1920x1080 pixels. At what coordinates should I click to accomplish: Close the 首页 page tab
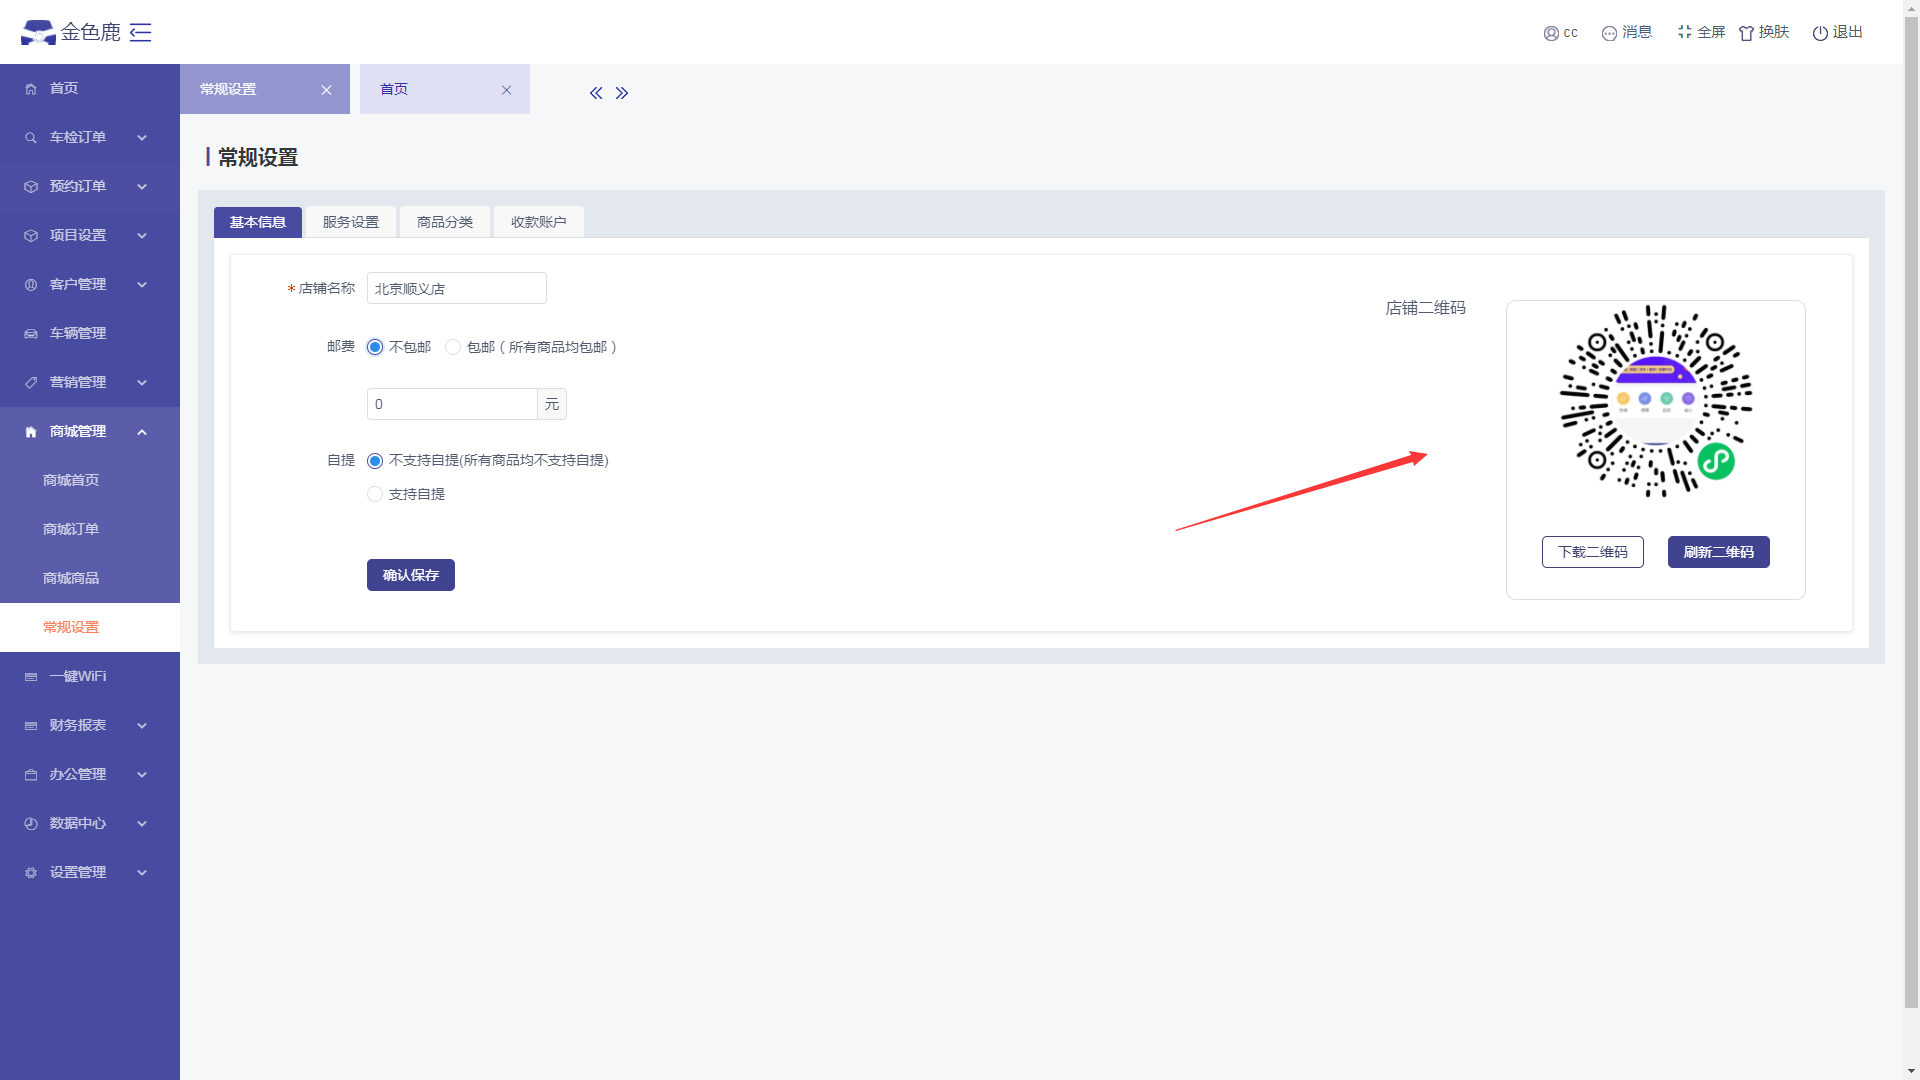click(x=506, y=90)
